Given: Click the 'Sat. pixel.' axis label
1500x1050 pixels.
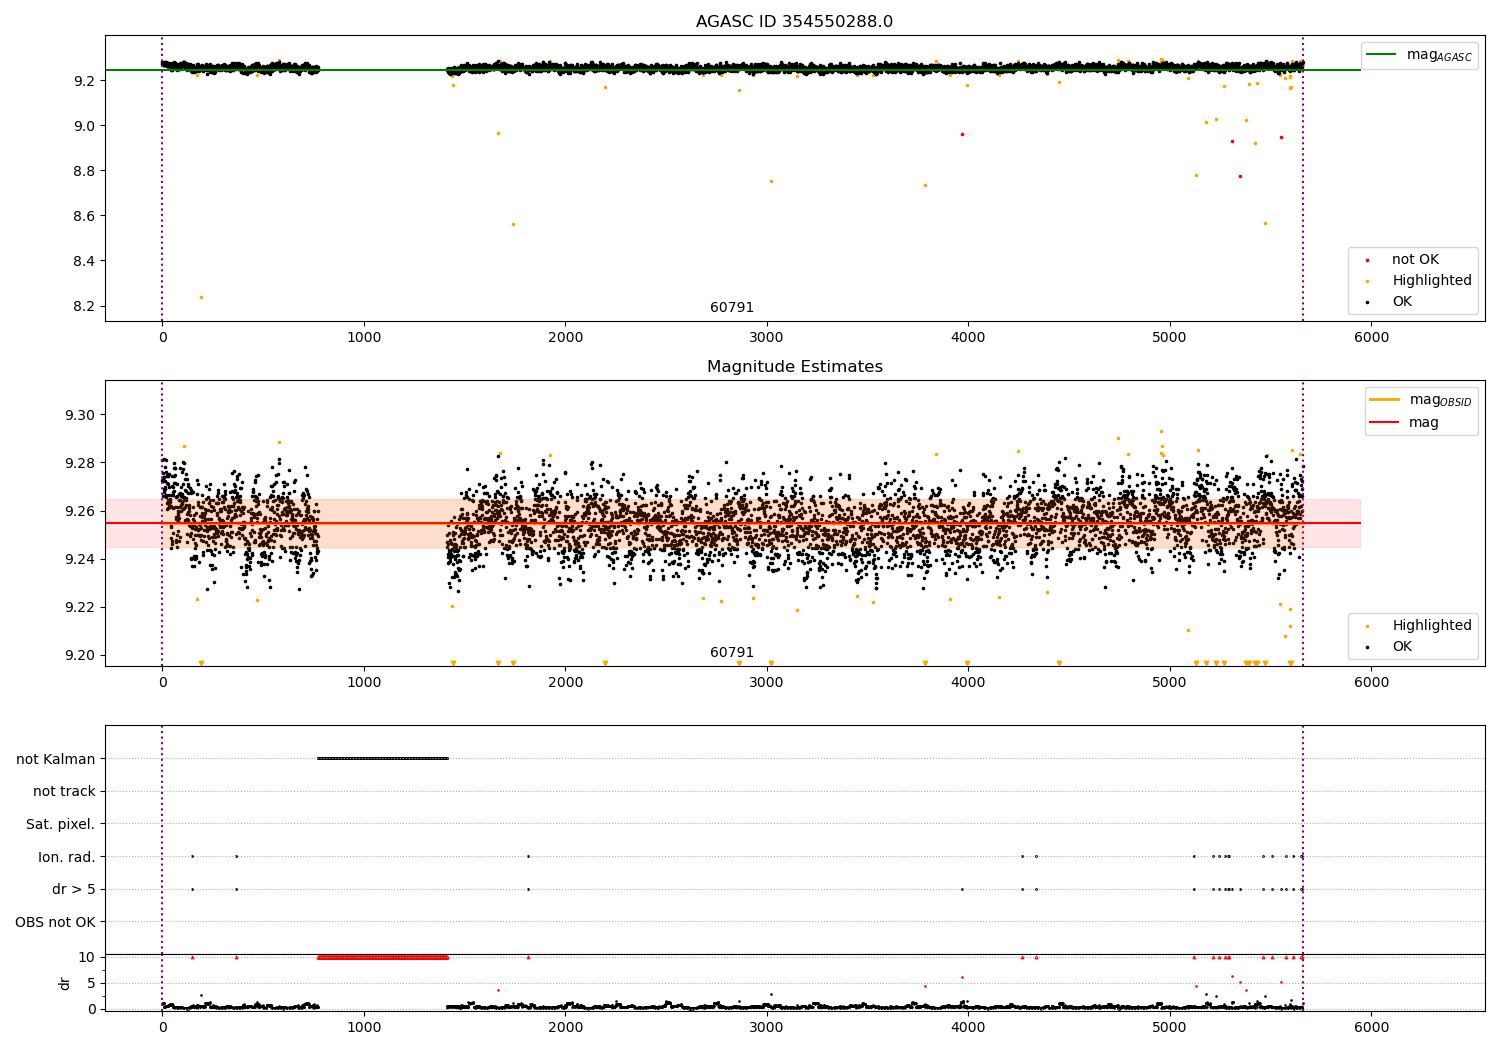Looking at the screenshot, I should 60,825.
